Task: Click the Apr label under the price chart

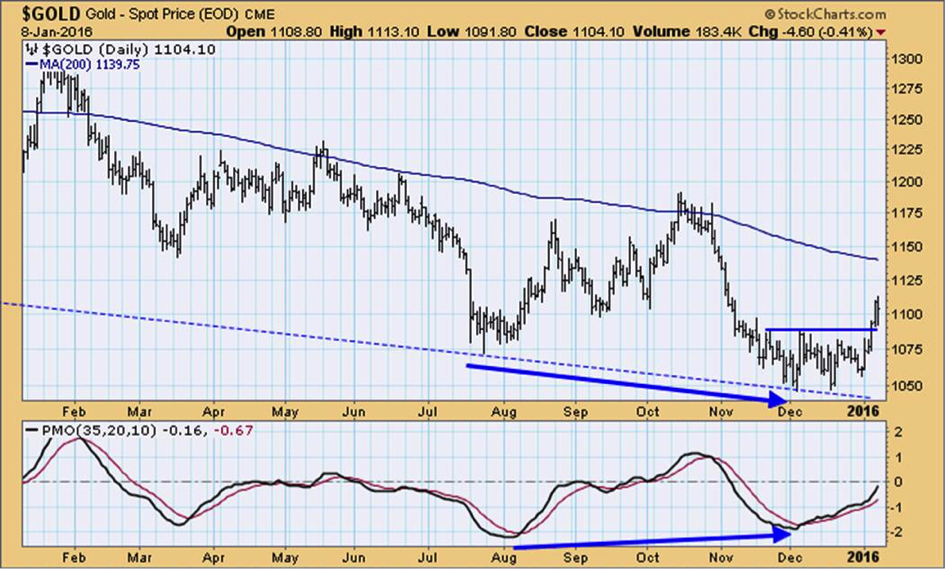Action: click(213, 412)
